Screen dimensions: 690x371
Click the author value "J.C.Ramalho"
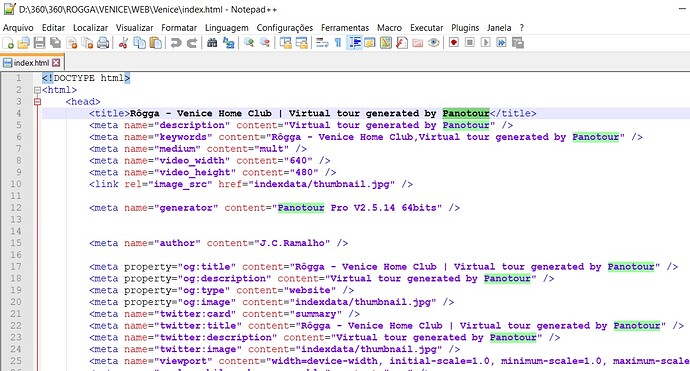tap(292, 243)
